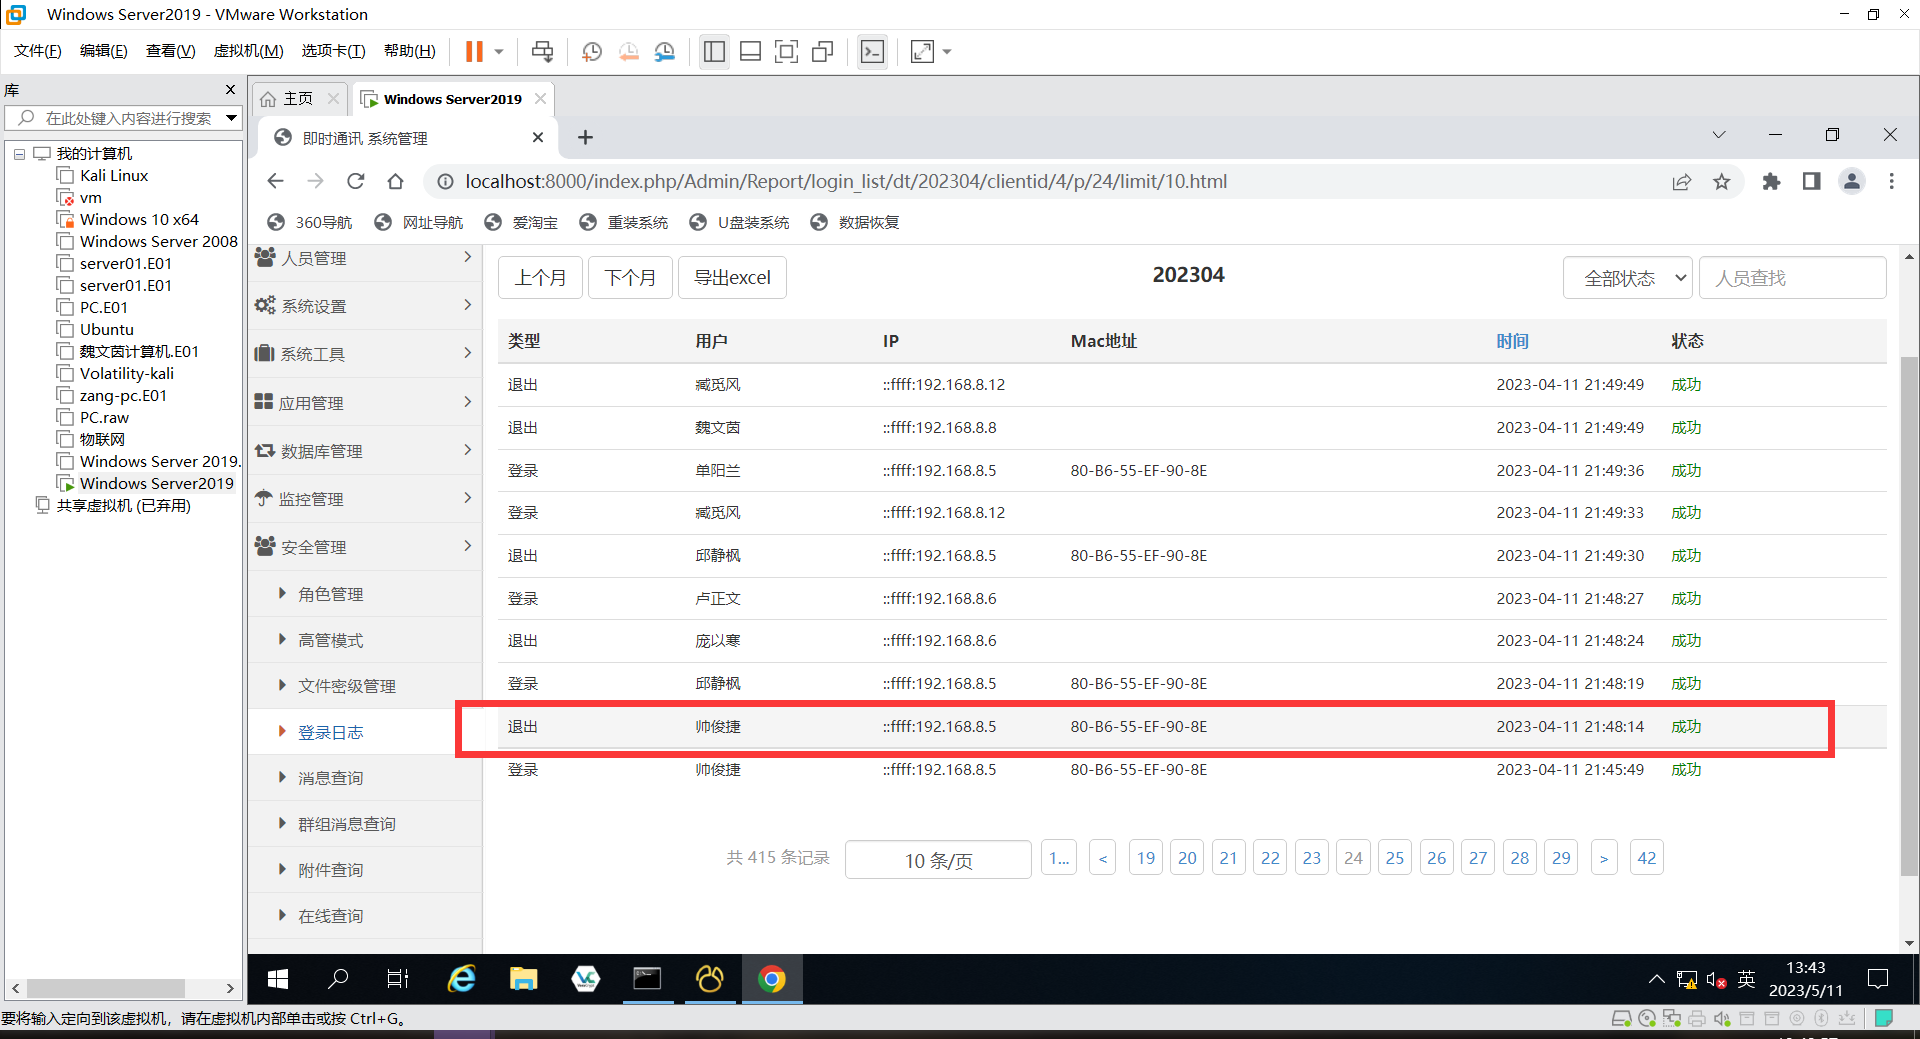Bookmark this page with the star icon
The height and width of the screenshot is (1039, 1920).
tap(1721, 181)
